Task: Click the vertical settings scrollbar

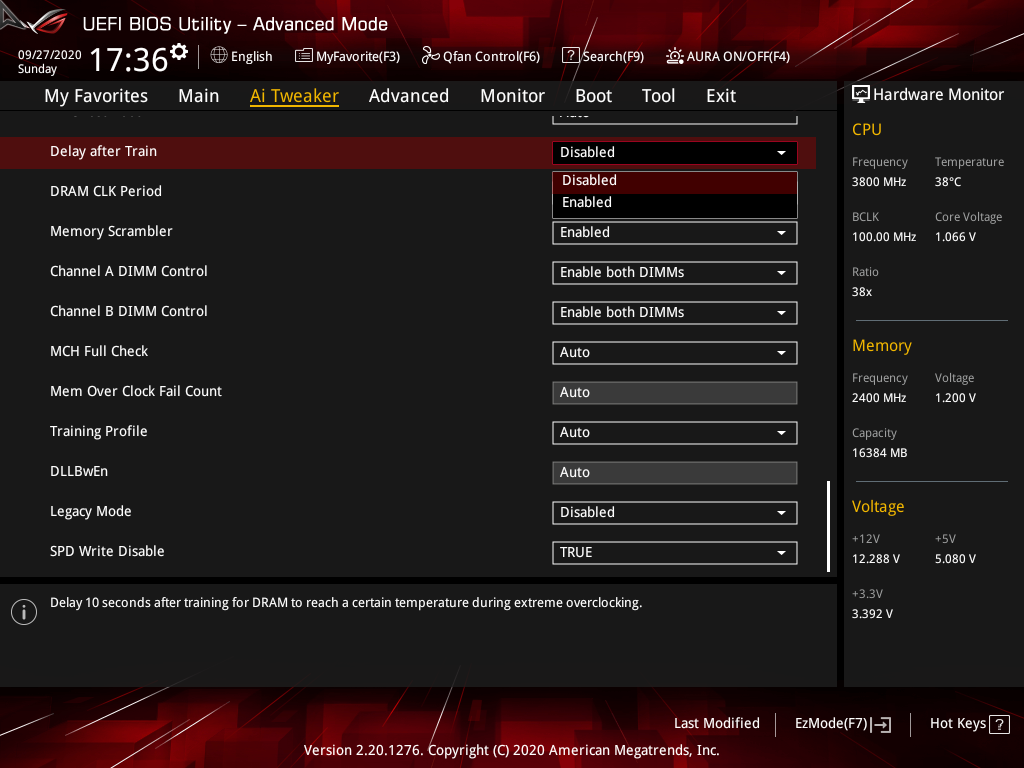Action: tap(828, 526)
